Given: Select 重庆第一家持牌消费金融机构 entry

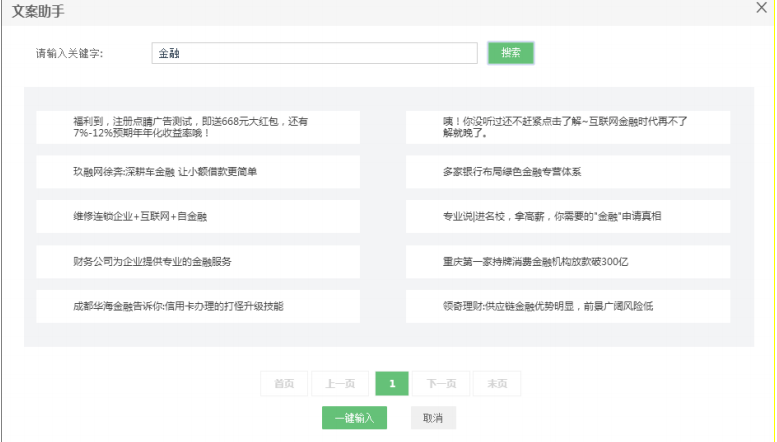Looking at the screenshot, I should point(567,261).
